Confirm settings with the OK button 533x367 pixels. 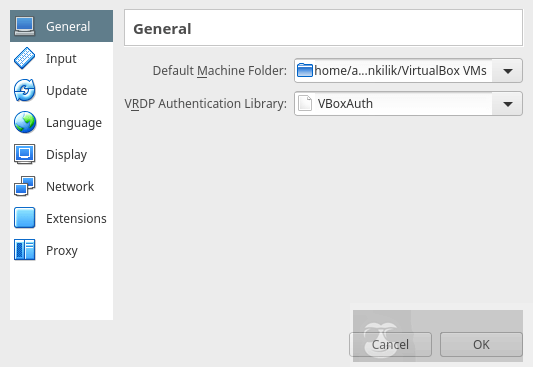(481, 345)
